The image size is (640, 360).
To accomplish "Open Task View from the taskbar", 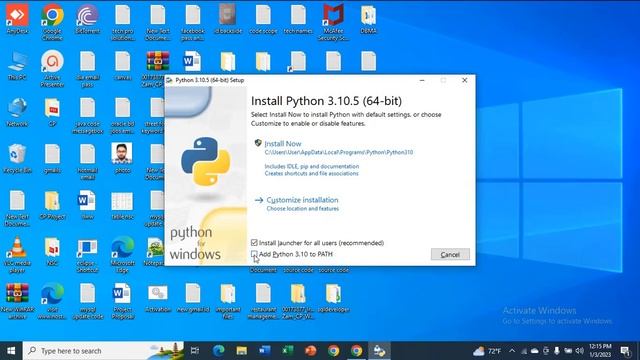I will [195, 351].
